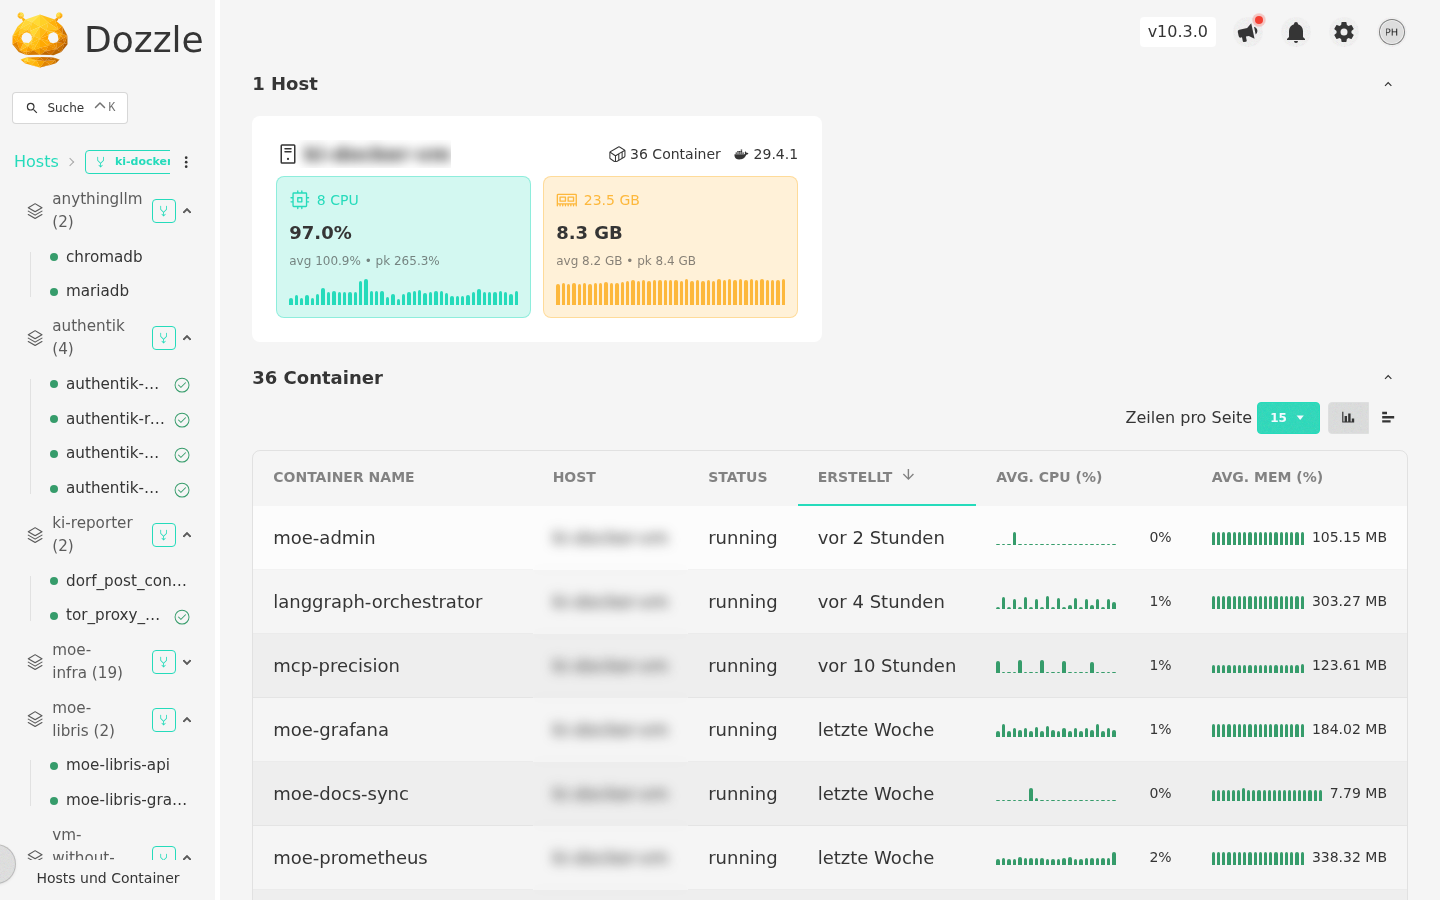The height and width of the screenshot is (900, 1440).
Task: Collapse the moe-libris stack
Action: 187,720
